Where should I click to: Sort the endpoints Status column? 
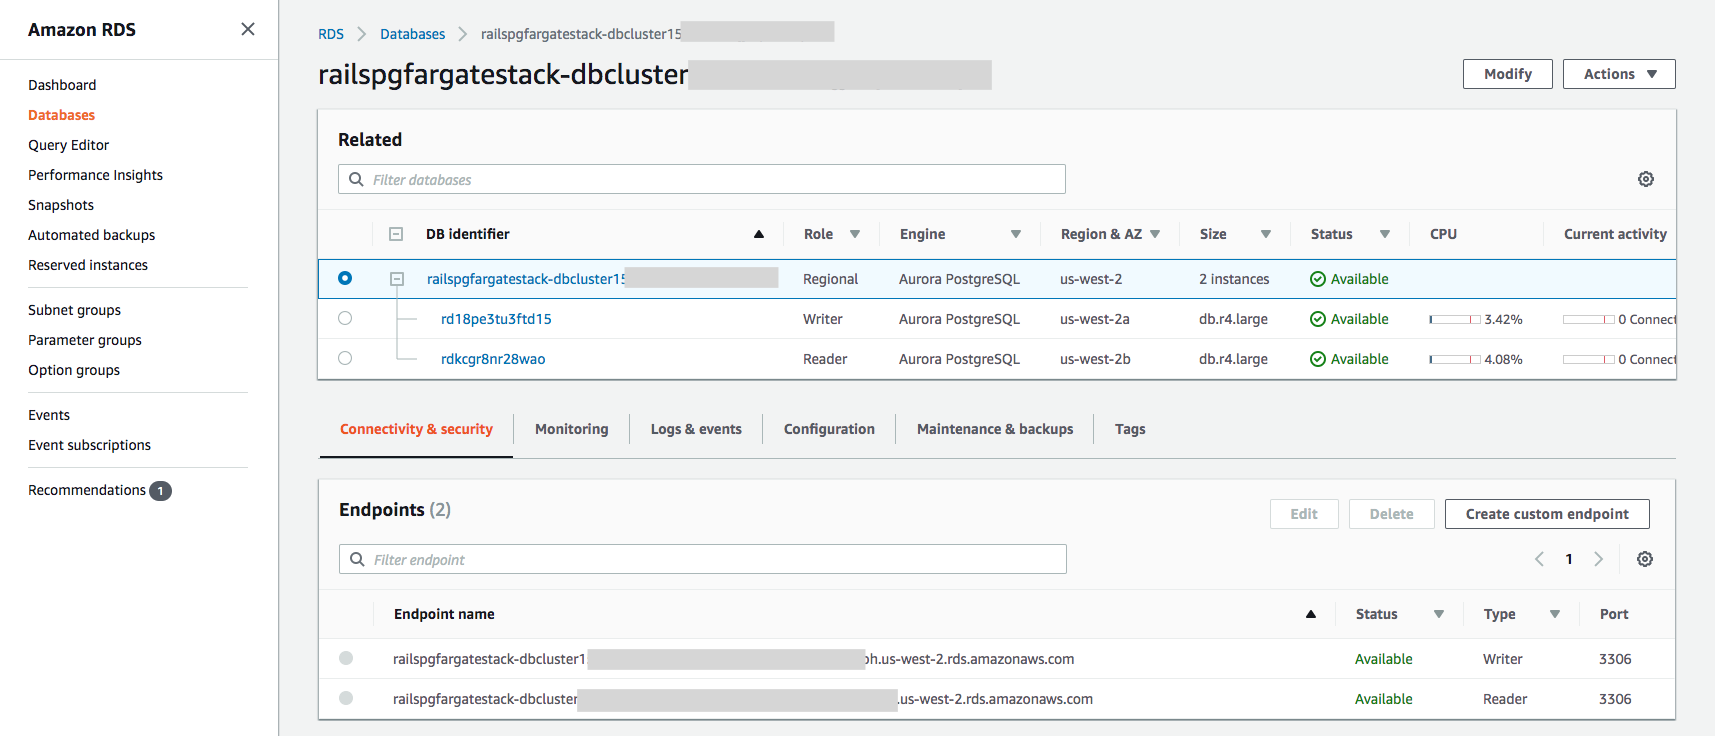click(x=1439, y=614)
